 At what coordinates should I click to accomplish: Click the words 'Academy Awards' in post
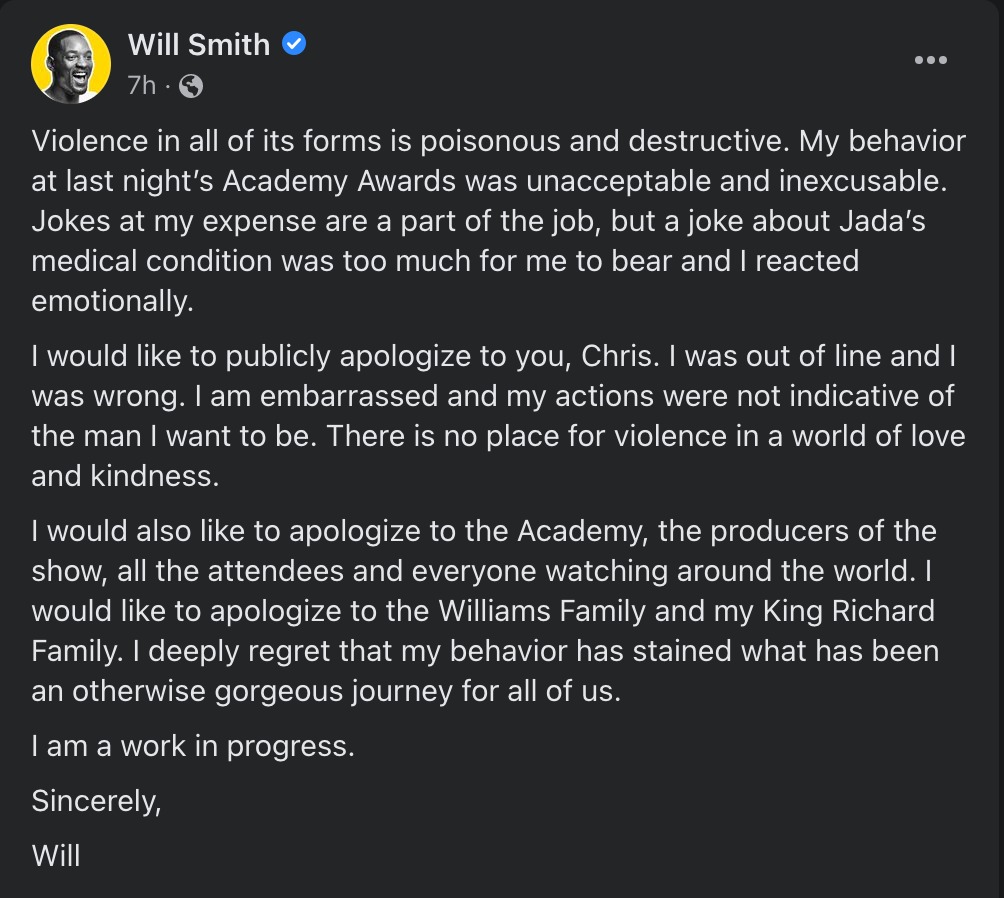339,181
